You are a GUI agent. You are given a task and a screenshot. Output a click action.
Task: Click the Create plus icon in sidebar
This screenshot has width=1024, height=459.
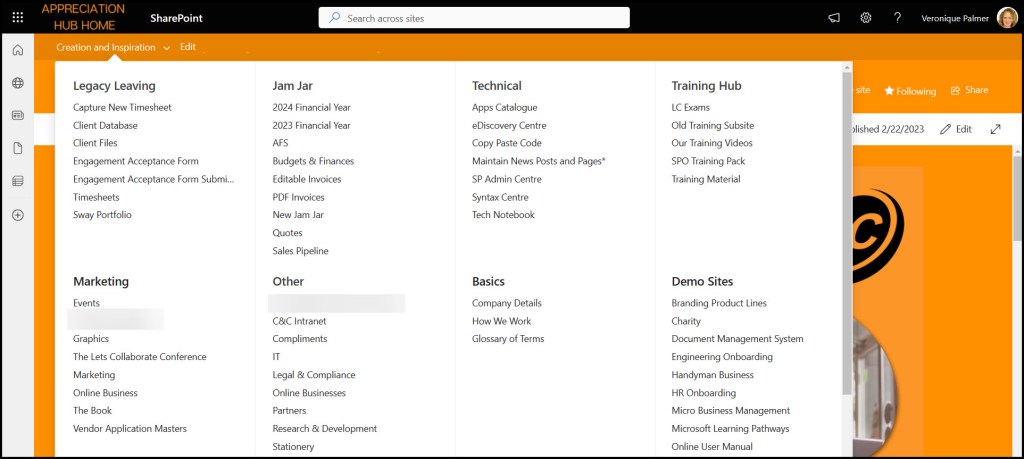[17, 214]
